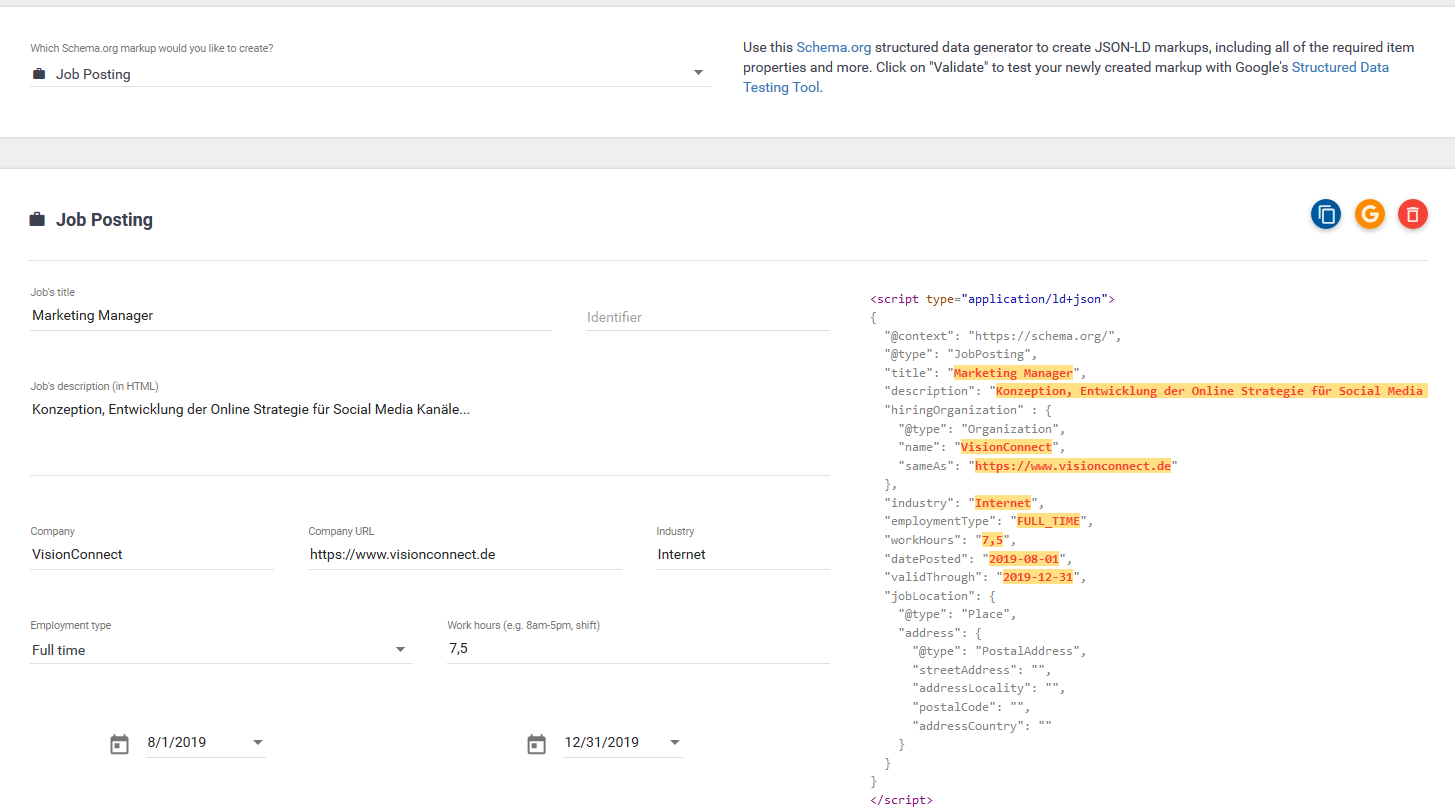Click the "@type": "JobPosting" code line

pos(961,354)
